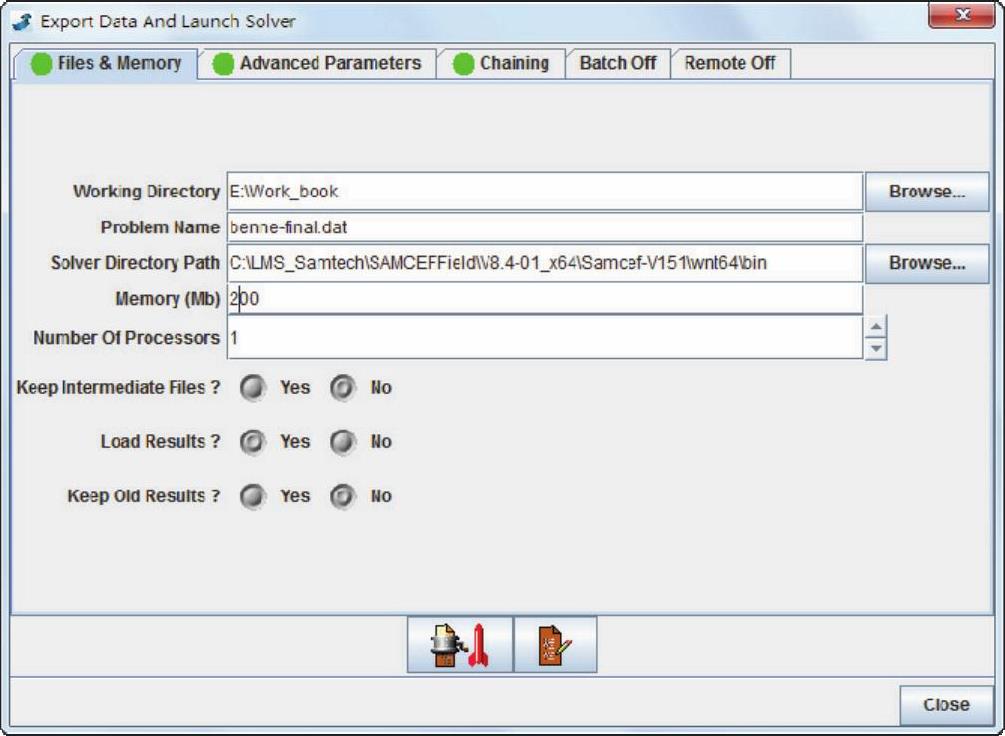Open the Chaining tab
Screen dimensions: 1005x736
click(x=502, y=63)
